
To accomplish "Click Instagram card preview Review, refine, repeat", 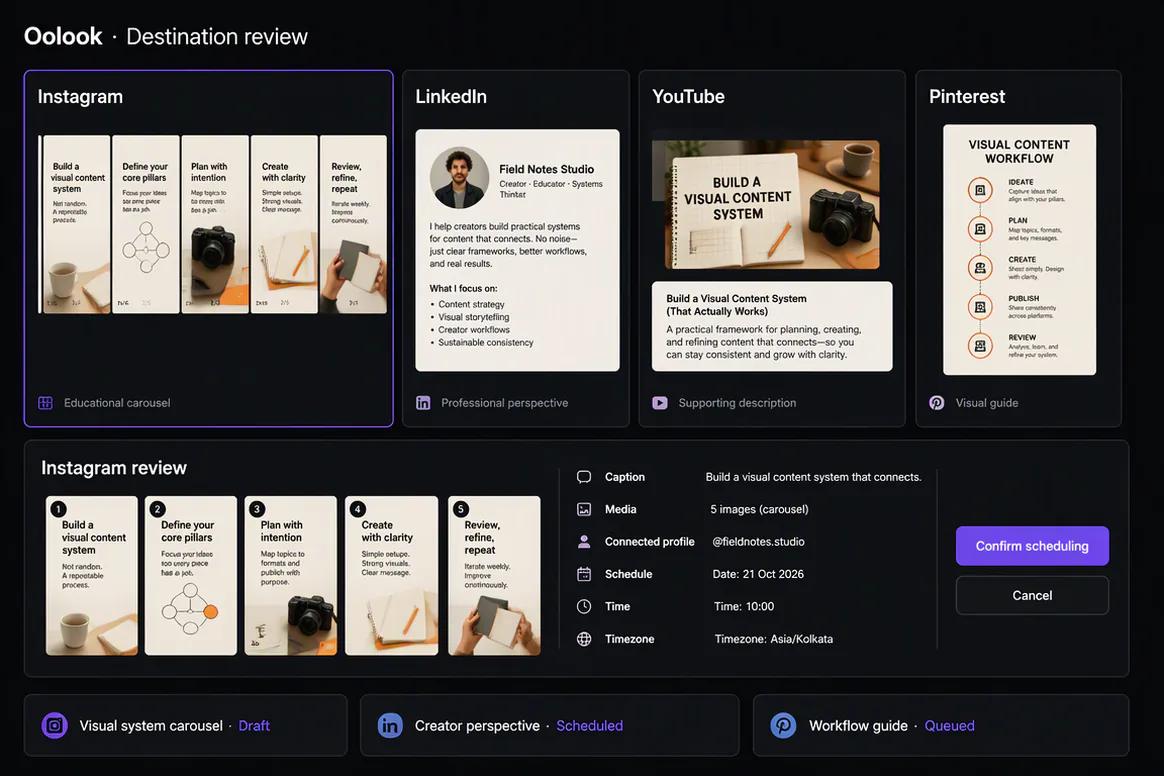I will [x=353, y=224].
